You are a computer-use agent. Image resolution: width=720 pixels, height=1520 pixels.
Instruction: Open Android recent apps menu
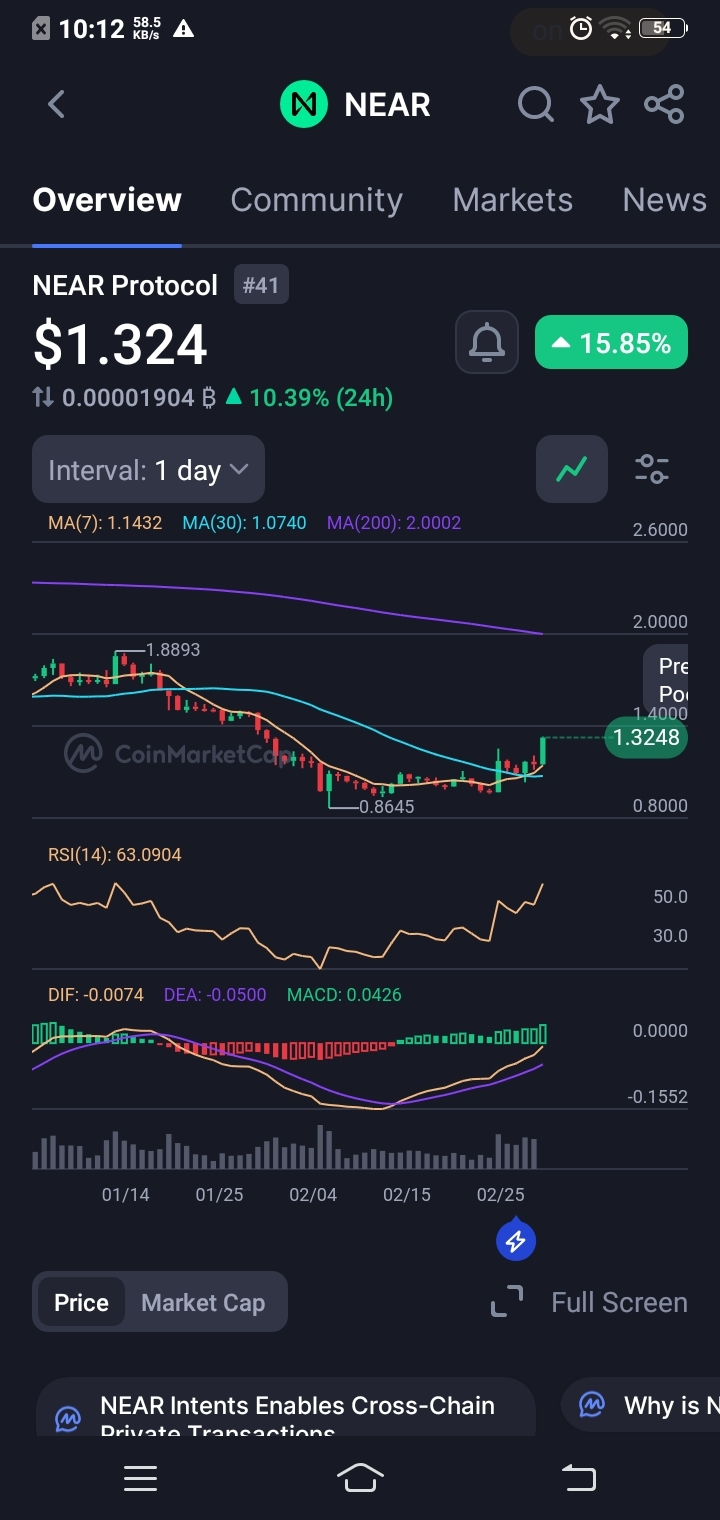(140, 1478)
